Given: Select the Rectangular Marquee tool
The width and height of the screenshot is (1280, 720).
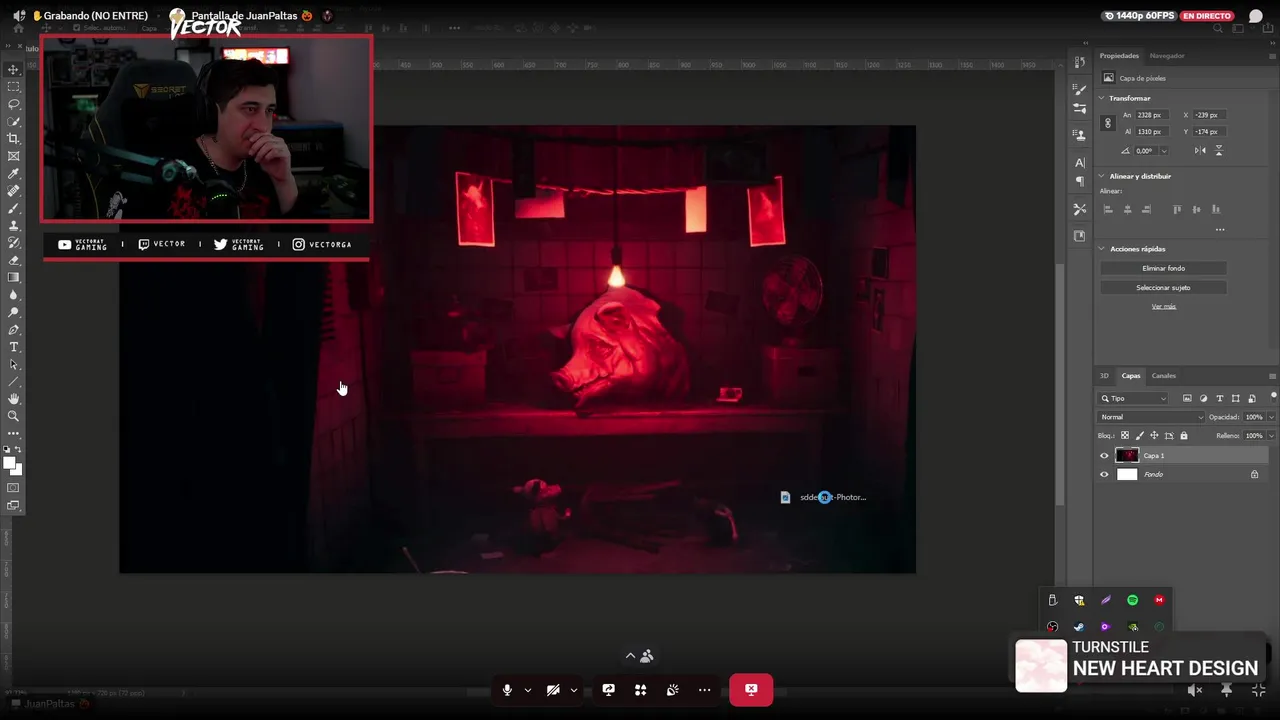Looking at the screenshot, I should pos(14,87).
